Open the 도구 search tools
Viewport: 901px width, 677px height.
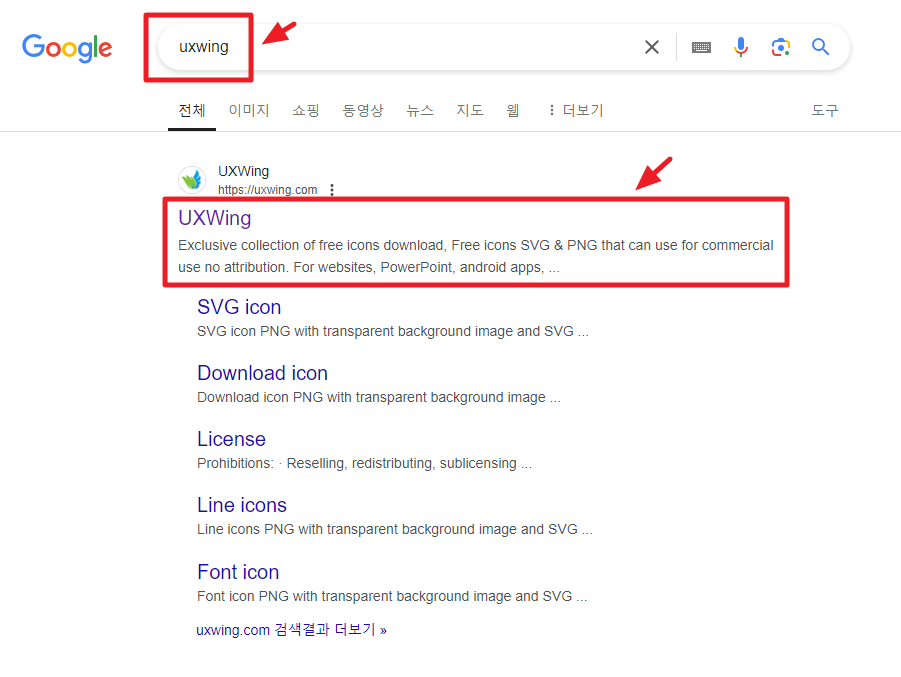[x=824, y=110]
